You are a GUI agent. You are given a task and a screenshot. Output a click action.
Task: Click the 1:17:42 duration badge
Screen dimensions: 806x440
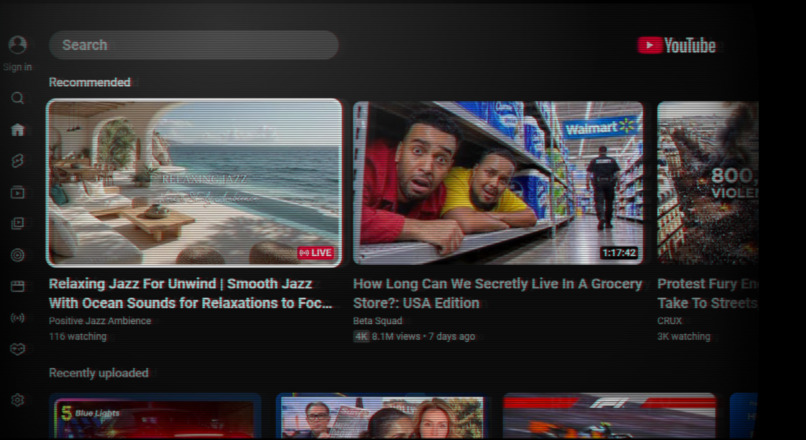619,253
